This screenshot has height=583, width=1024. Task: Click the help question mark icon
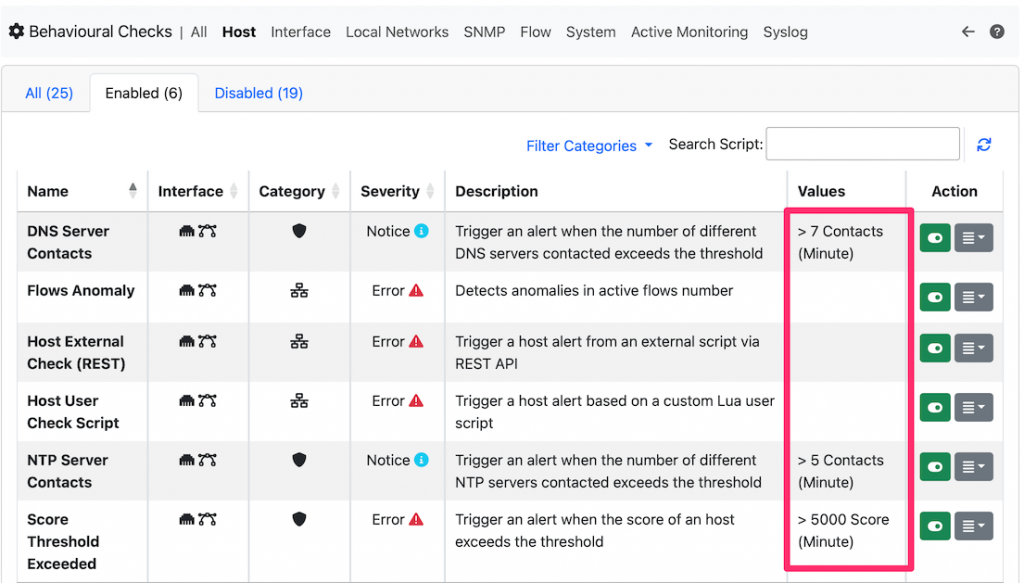[997, 32]
